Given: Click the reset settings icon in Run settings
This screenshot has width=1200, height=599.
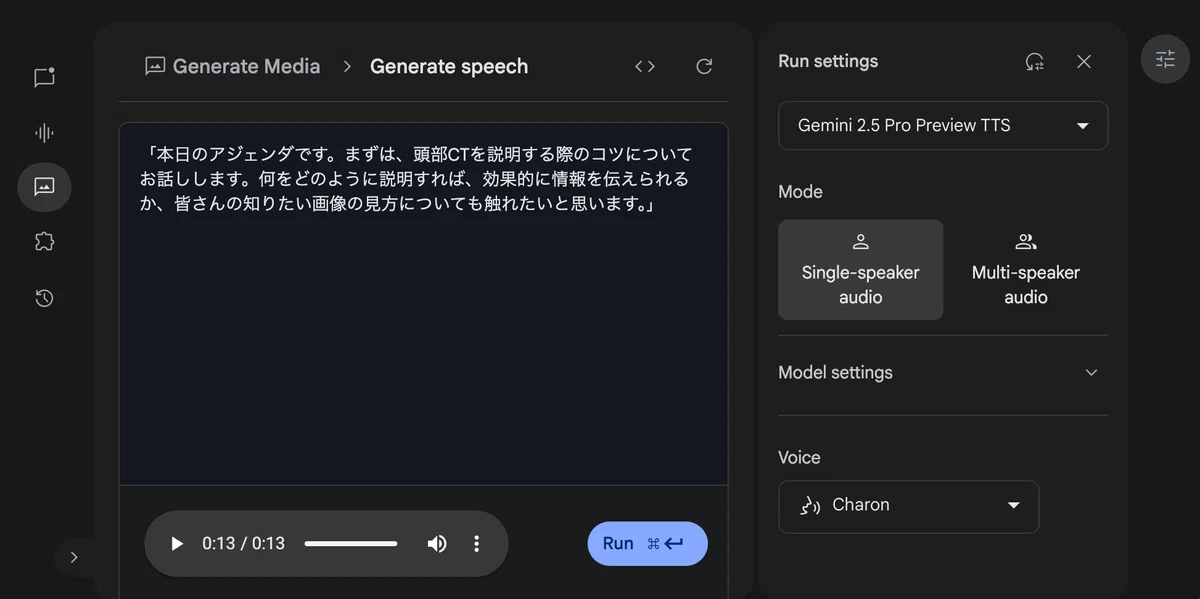Looking at the screenshot, I should (1035, 62).
